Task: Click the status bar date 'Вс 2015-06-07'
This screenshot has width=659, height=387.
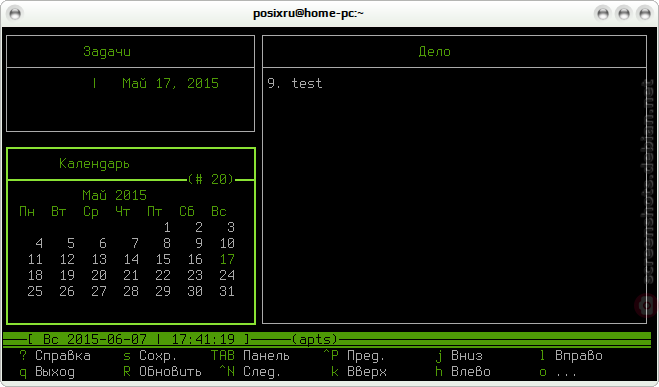Action: click(95, 339)
